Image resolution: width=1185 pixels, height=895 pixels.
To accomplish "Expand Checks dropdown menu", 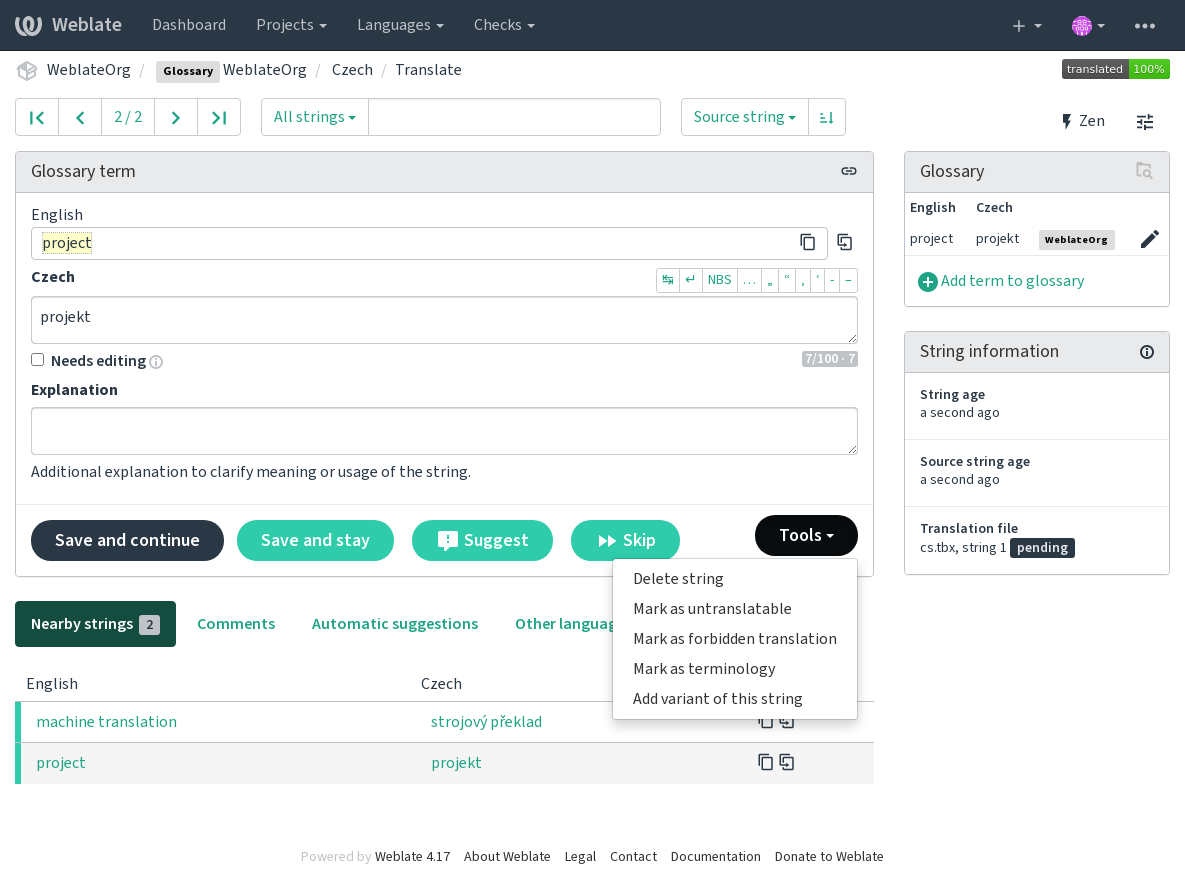I will point(504,25).
